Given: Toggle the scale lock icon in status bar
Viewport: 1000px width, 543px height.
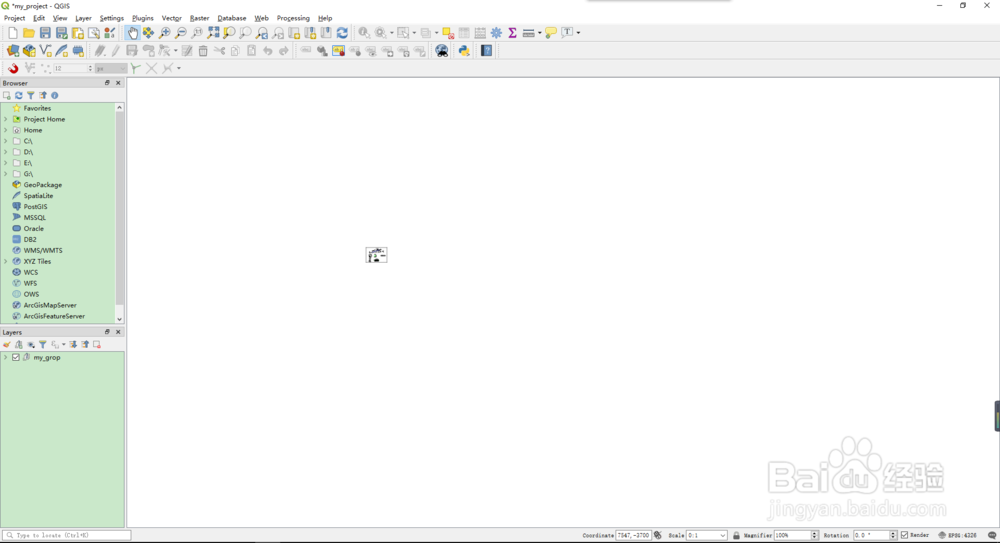Looking at the screenshot, I should (x=736, y=535).
